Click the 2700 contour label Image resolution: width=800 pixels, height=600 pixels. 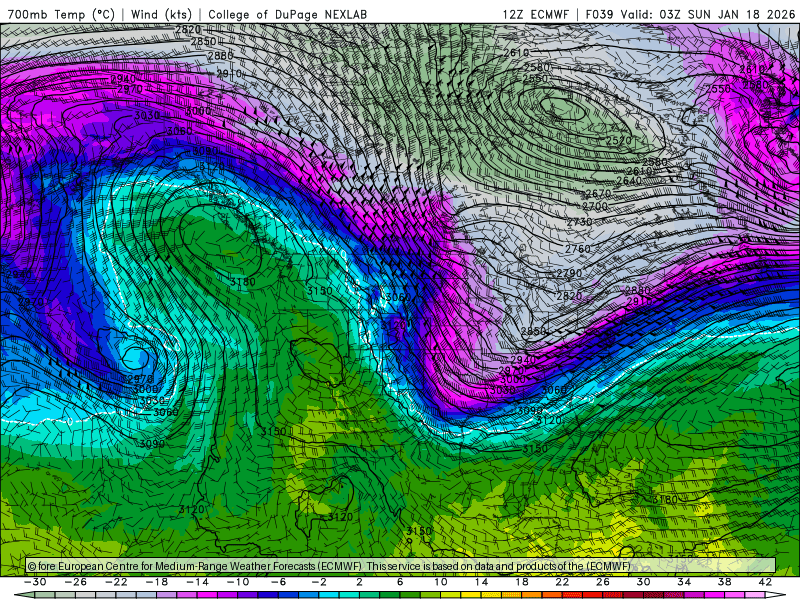[595, 206]
